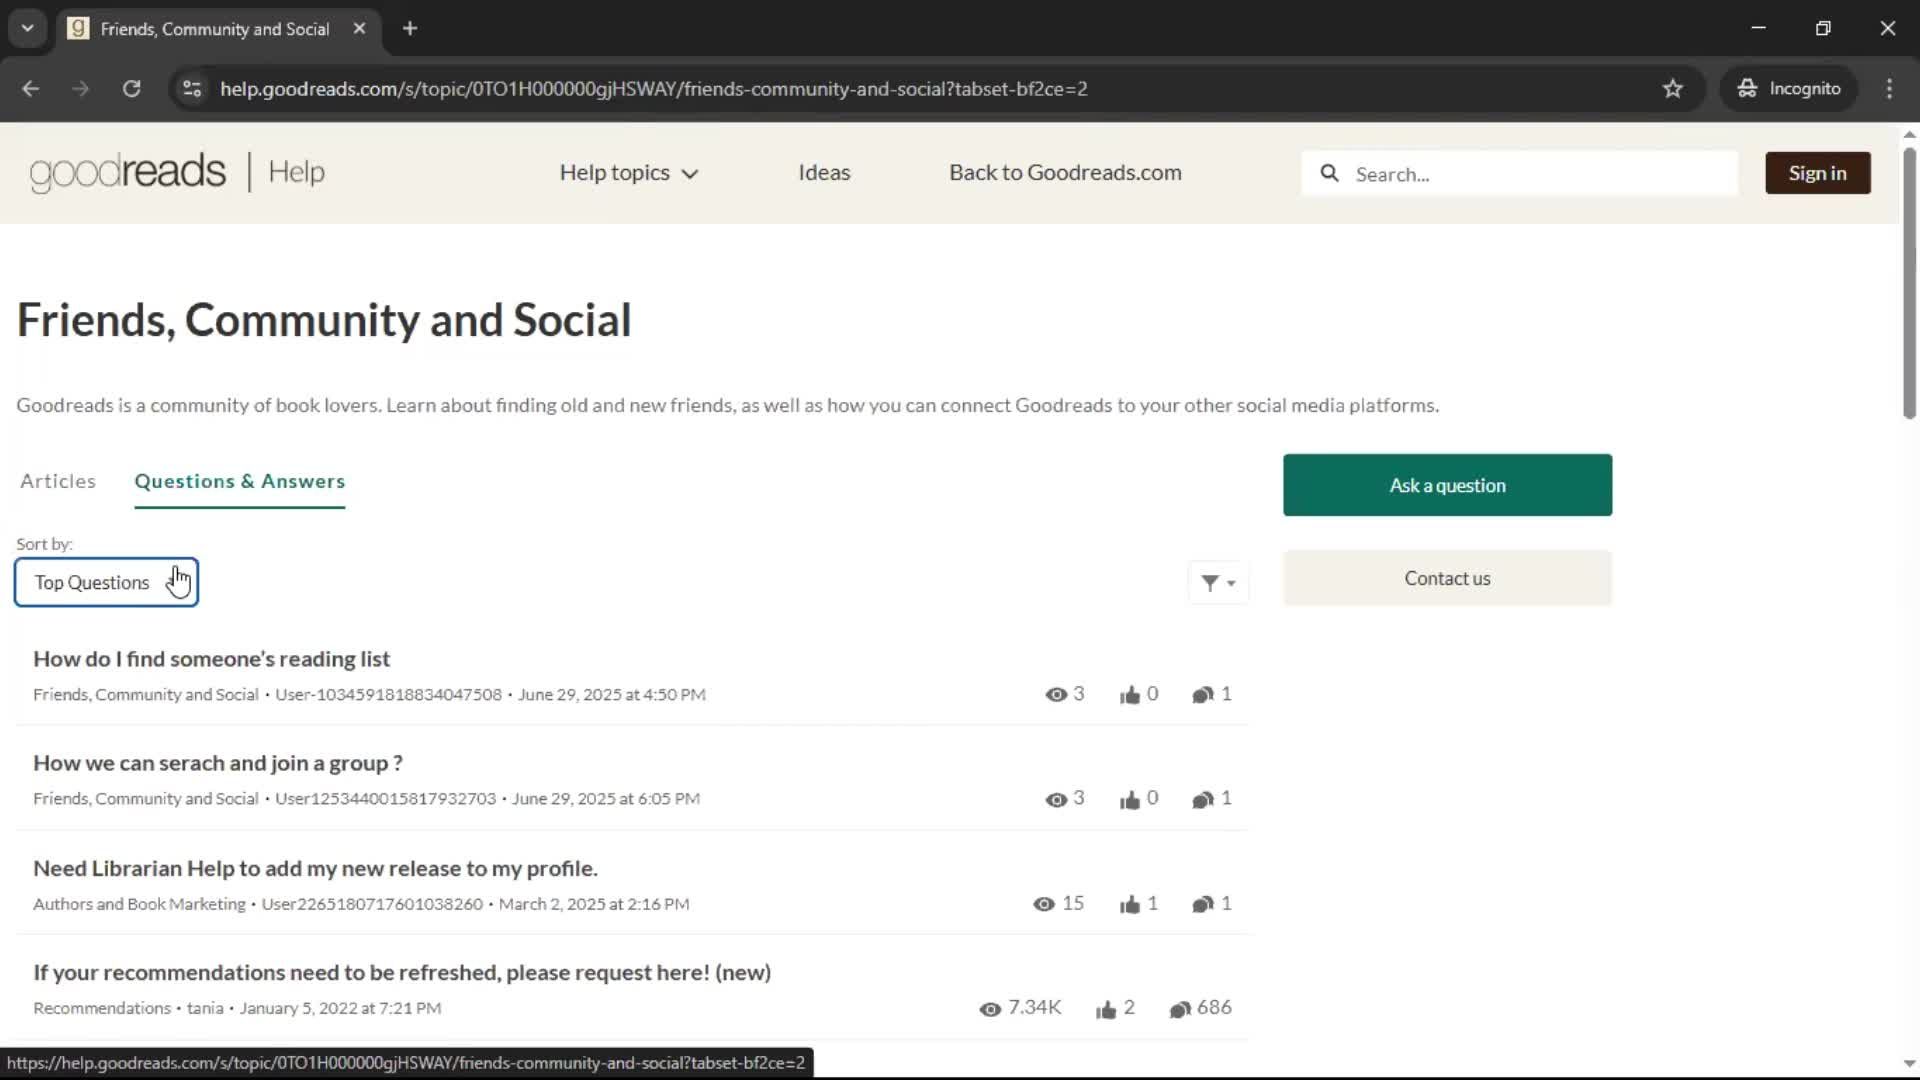Image resolution: width=1920 pixels, height=1080 pixels.
Task: Click 'June 29, 2025 at 6:05 PM' timestamp
Action: click(606, 799)
